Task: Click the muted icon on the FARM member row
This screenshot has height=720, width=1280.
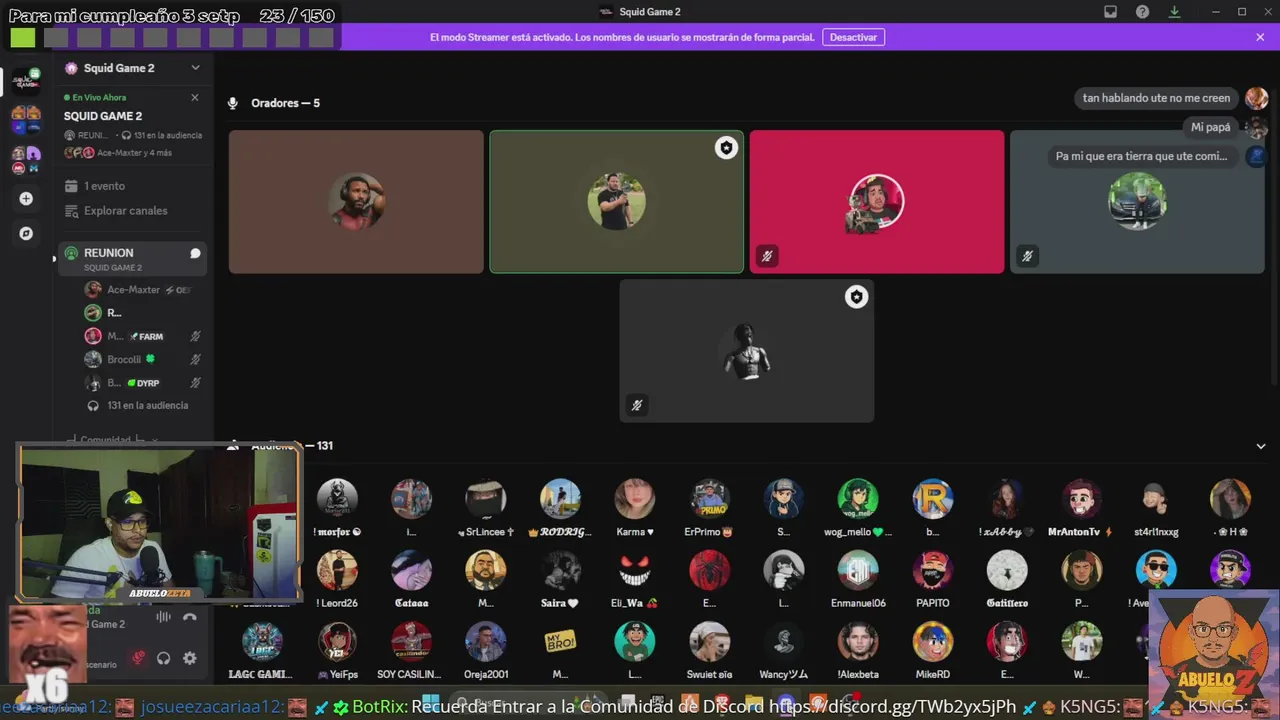Action: pos(196,337)
